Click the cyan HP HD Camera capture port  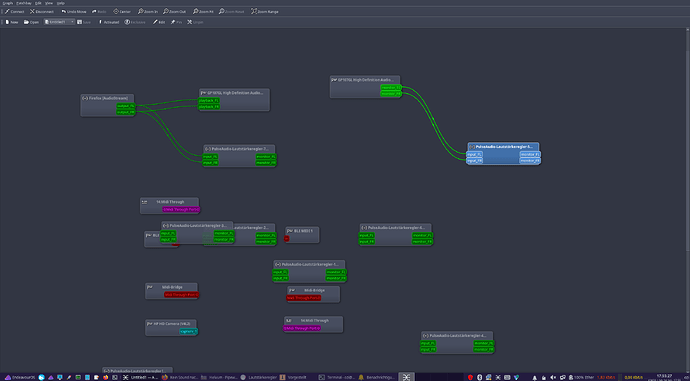[189, 331]
